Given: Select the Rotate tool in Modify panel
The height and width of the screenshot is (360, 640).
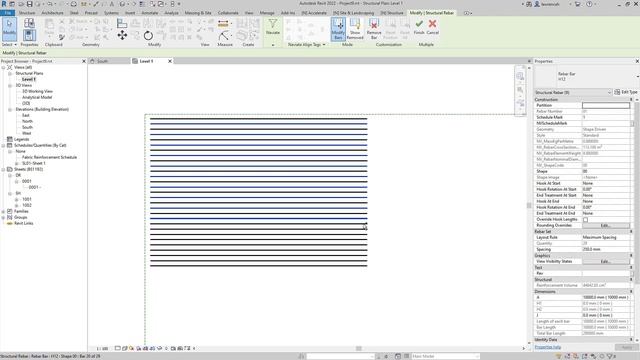Looking at the screenshot, I should tap(148, 36).
